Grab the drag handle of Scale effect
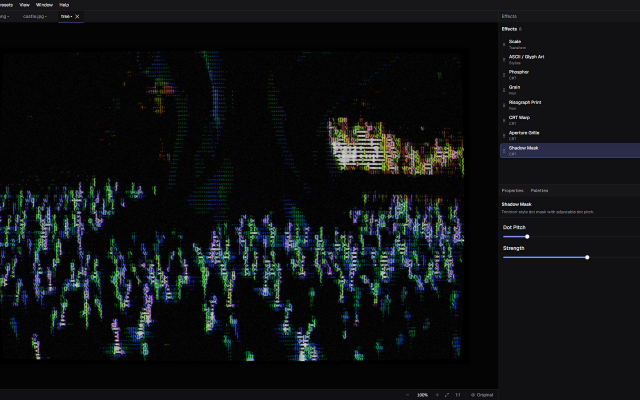Image resolution: width=640 pixels, height=400 pixels. [x=504, y=44]
